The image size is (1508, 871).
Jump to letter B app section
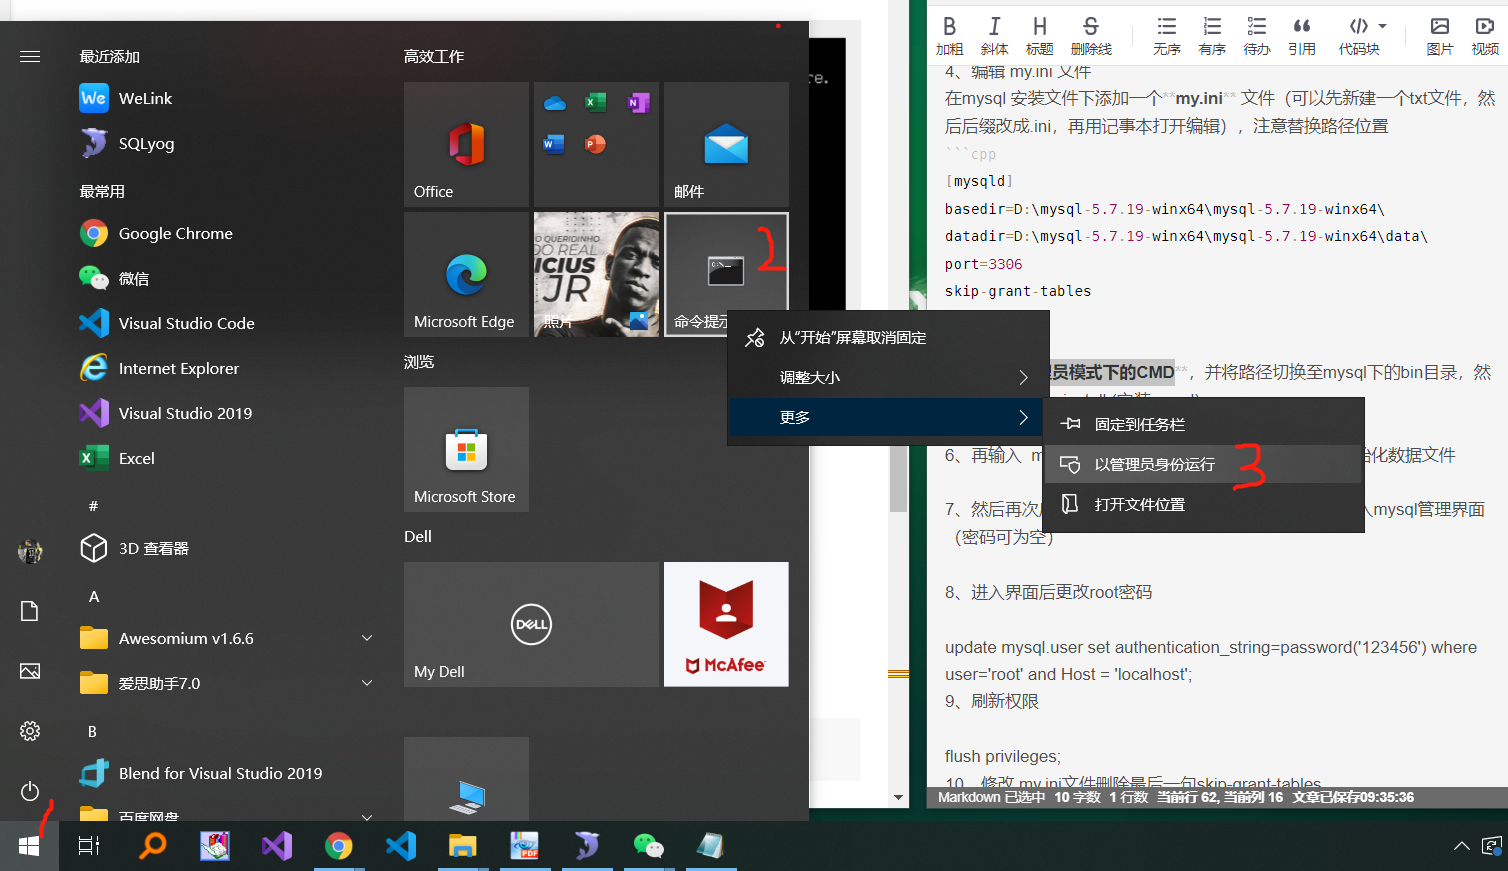(x=93, y=731)
